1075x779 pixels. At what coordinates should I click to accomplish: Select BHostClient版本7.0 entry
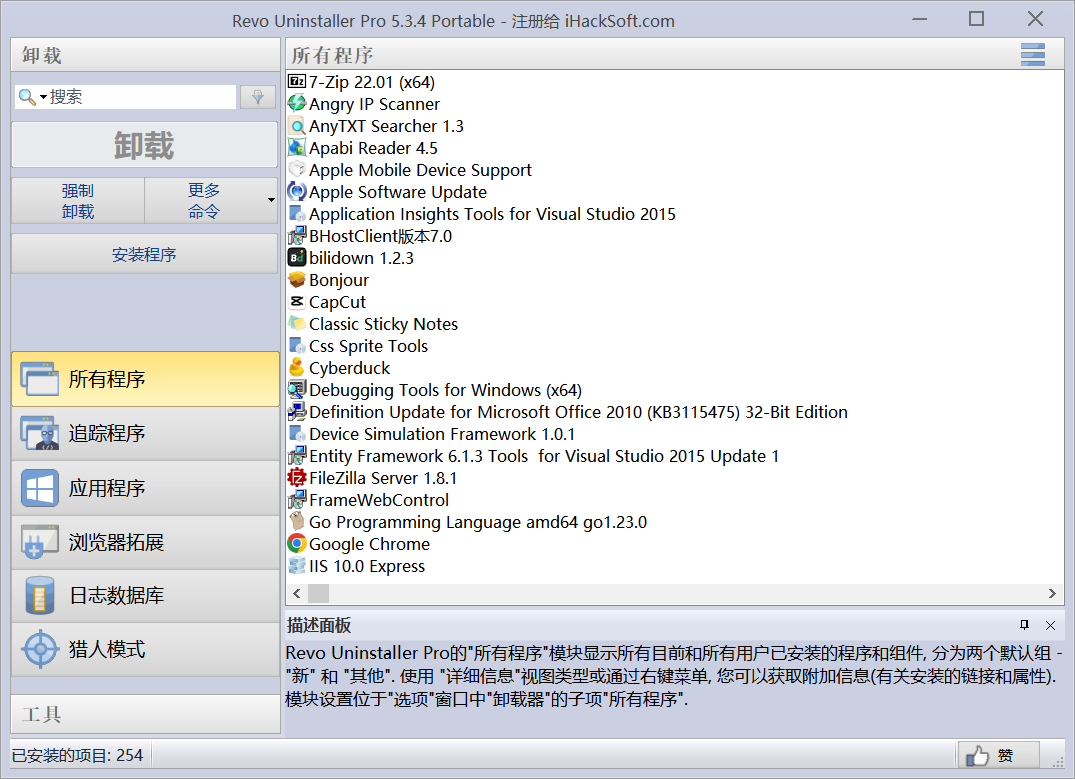click(x=381, y=236)
